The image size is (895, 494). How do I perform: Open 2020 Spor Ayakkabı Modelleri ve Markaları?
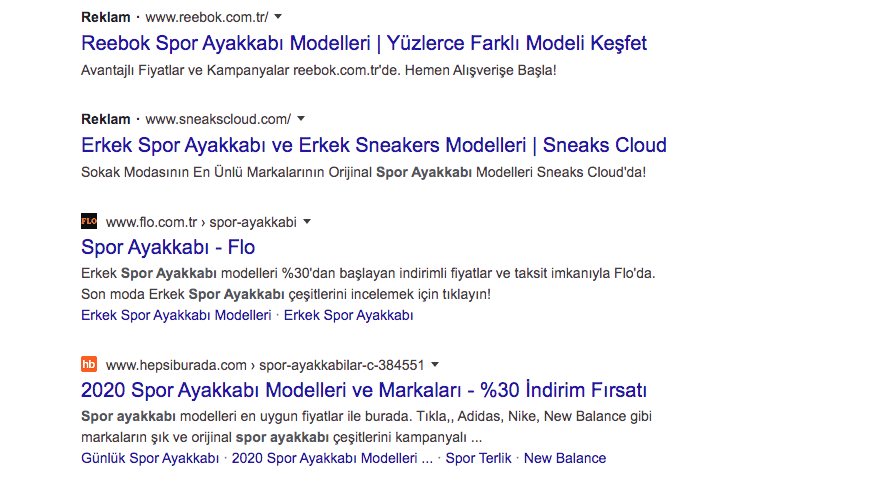[364, 390]
